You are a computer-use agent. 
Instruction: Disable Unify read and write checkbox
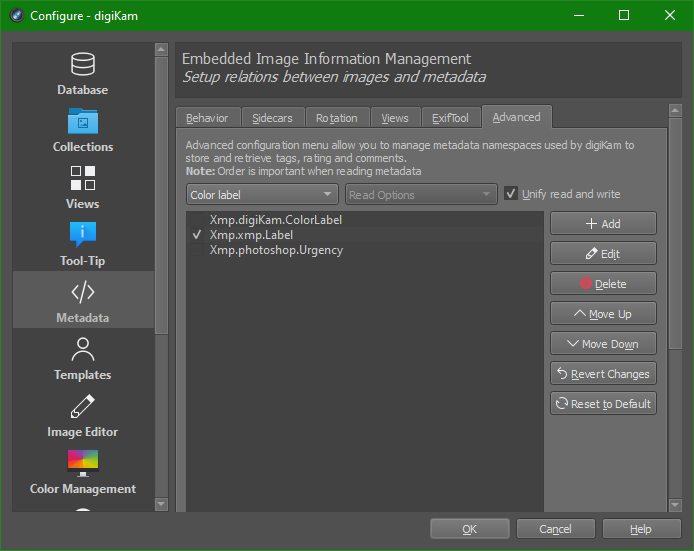511,194
